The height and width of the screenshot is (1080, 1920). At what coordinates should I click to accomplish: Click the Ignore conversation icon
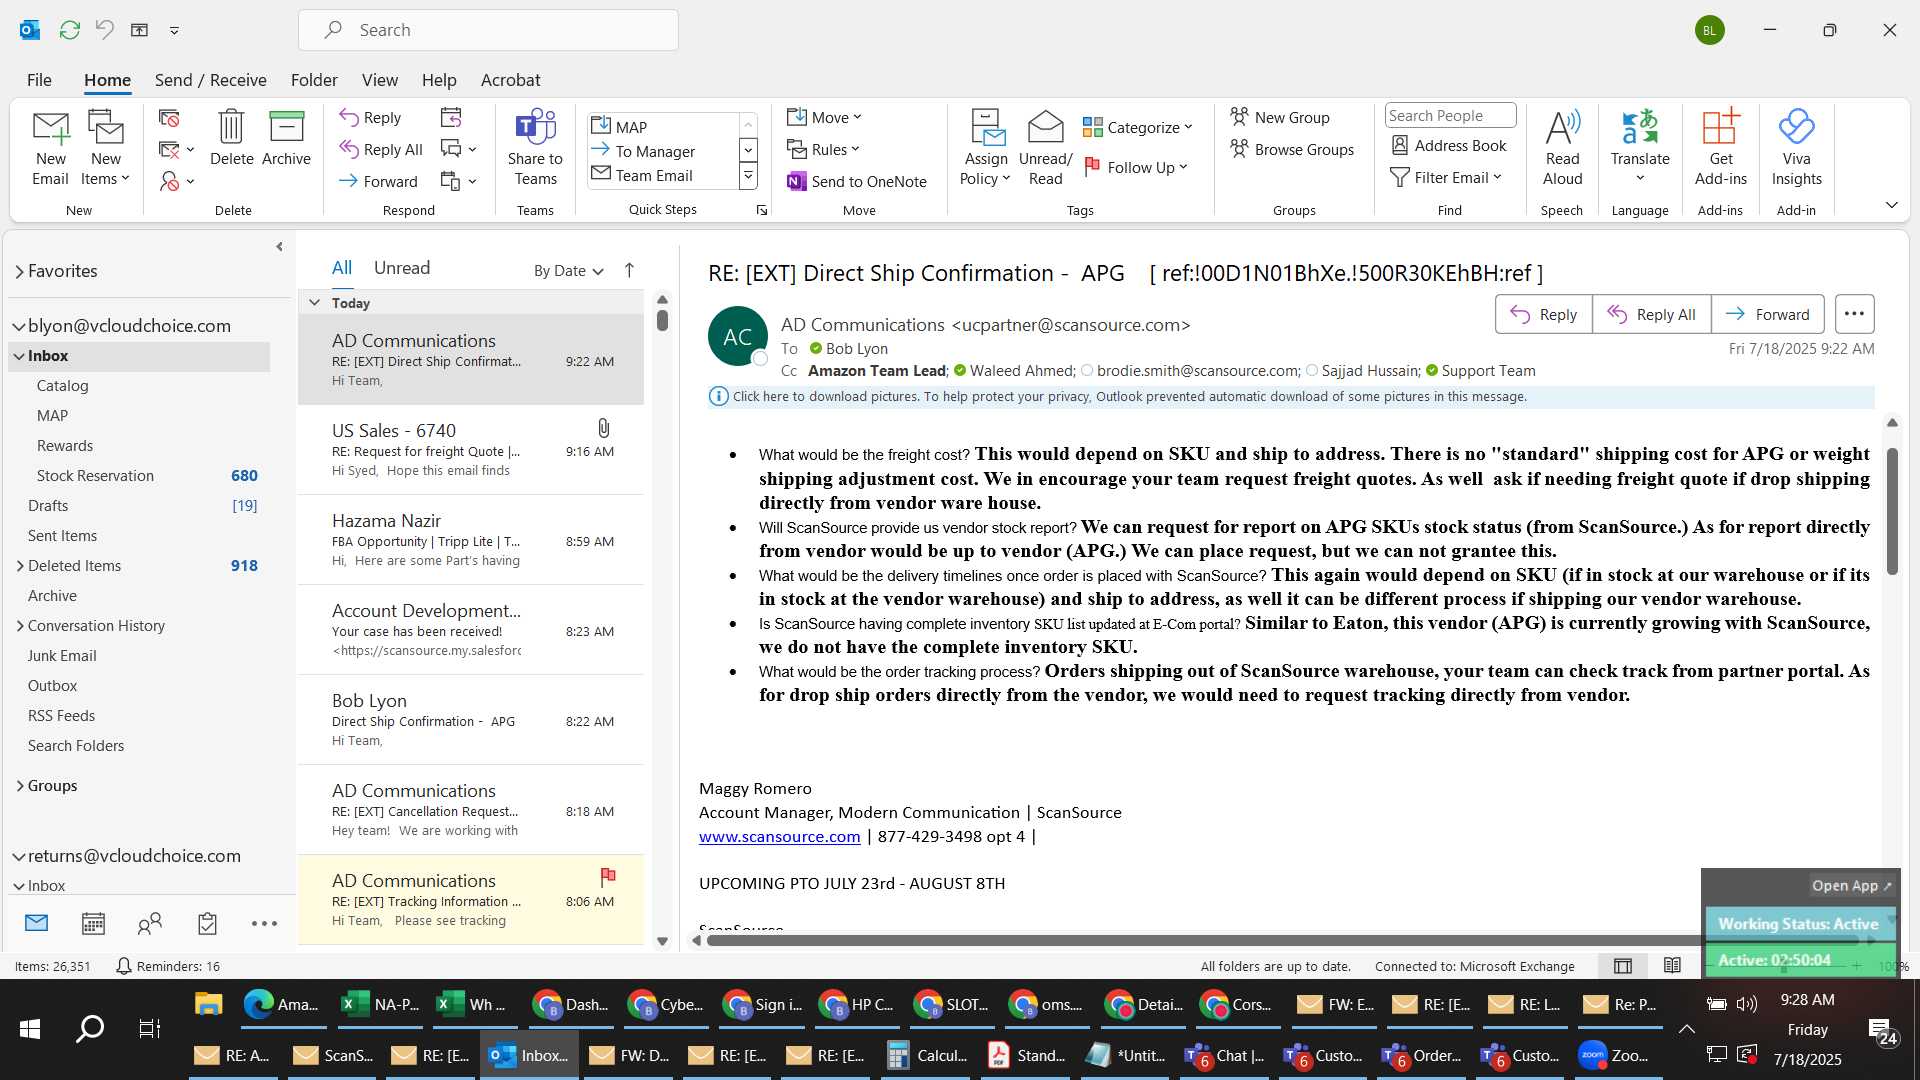point(169,118)
